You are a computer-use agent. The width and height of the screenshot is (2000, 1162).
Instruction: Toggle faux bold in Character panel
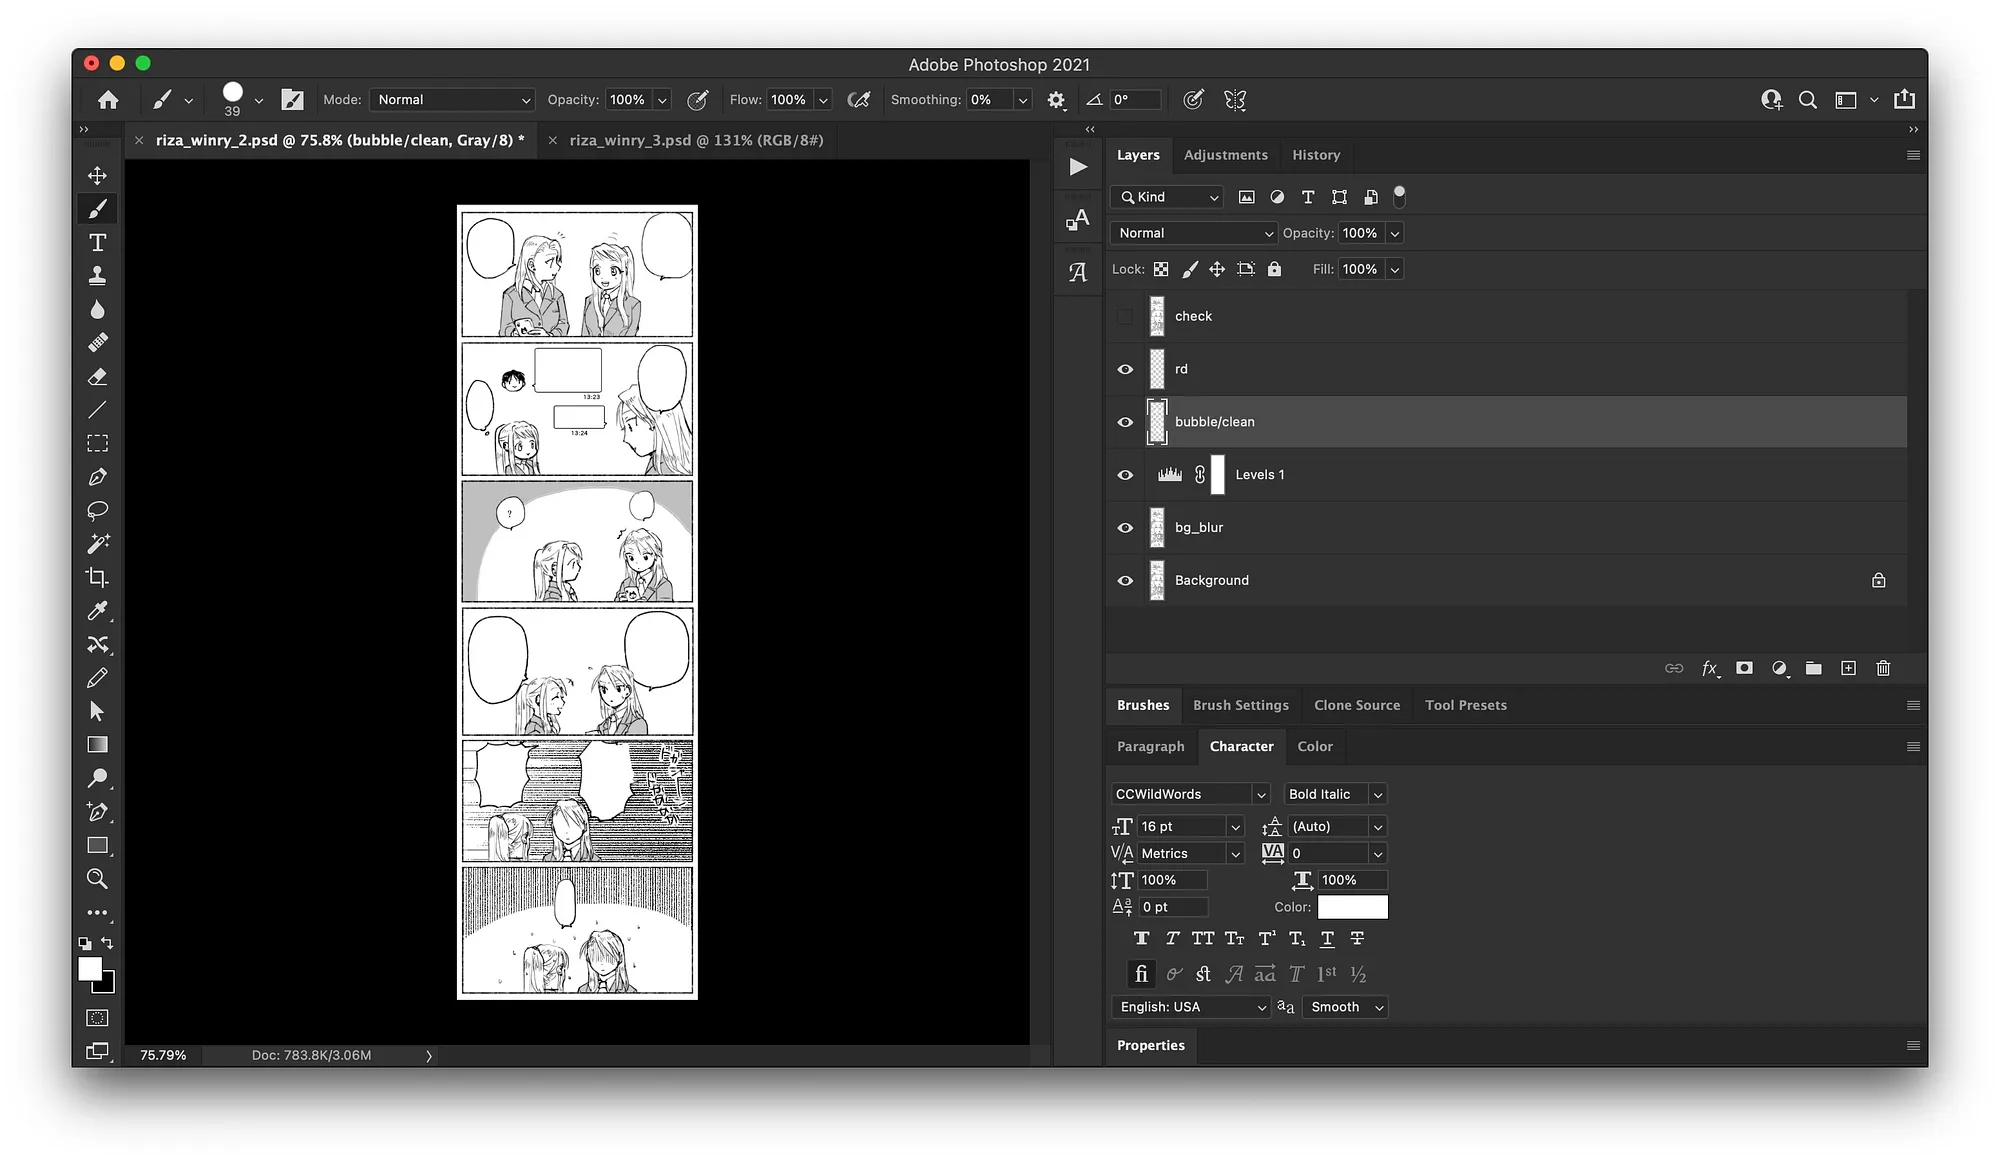(1141, 938)
